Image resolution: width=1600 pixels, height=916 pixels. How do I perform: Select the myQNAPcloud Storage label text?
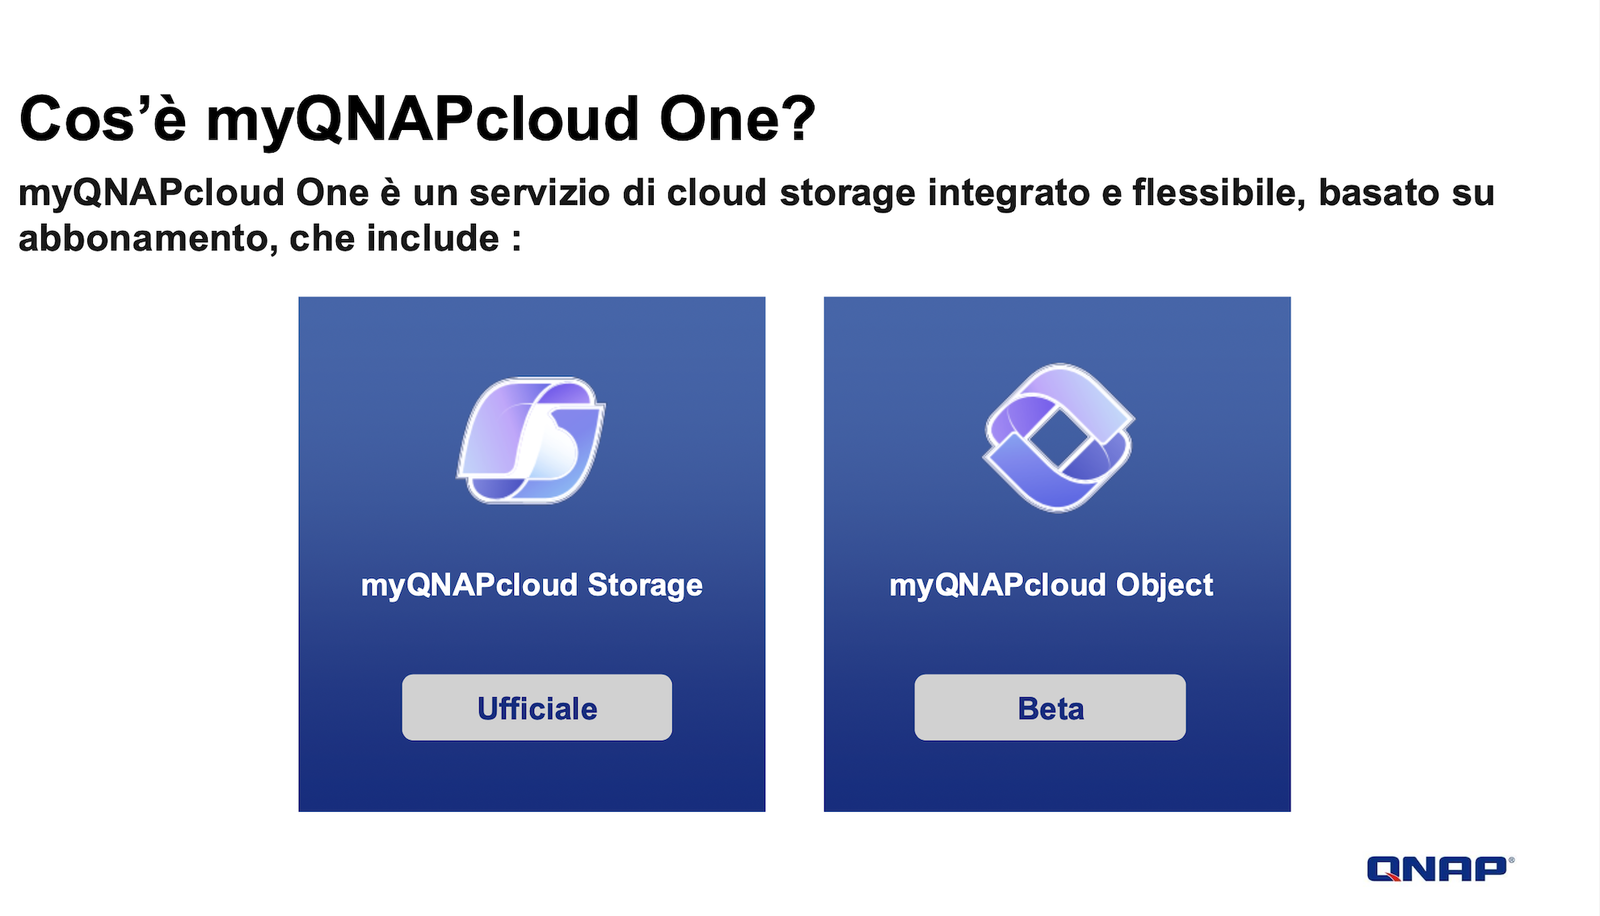532,585
